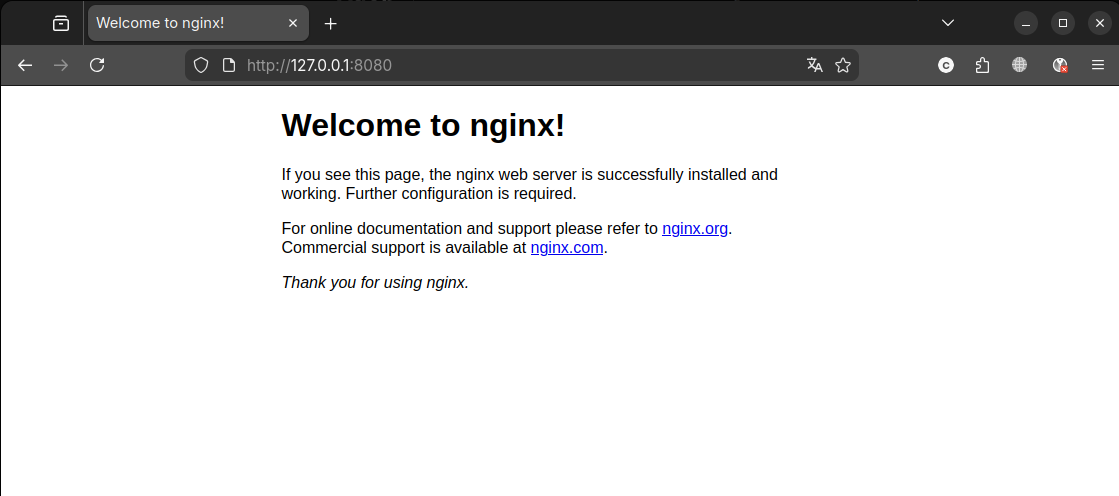The height and width of the screenshot is (496, 1119).
Task: Bookmark this page with the star
Action: click(843, 65)
